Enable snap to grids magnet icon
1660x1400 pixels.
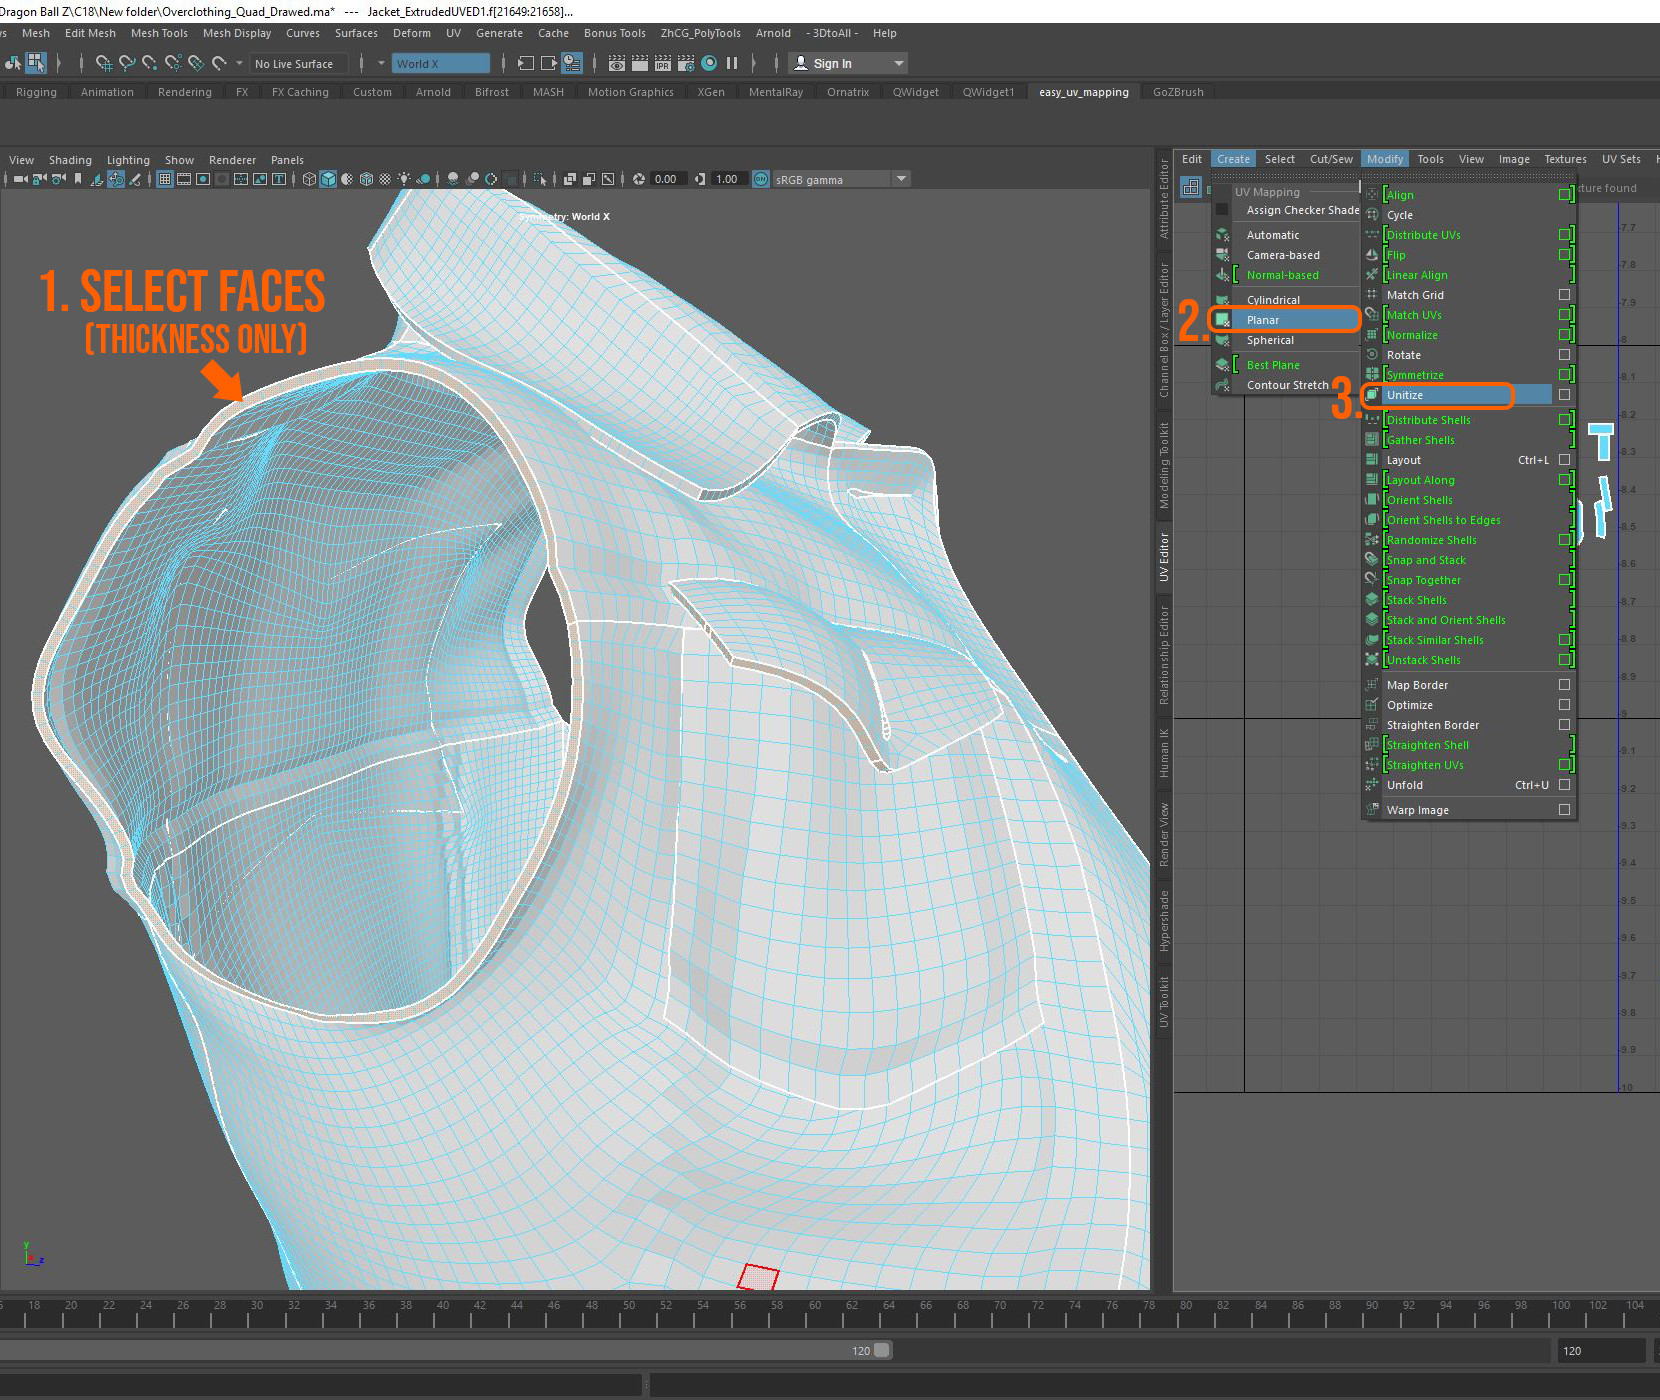[x=103, y=63]
